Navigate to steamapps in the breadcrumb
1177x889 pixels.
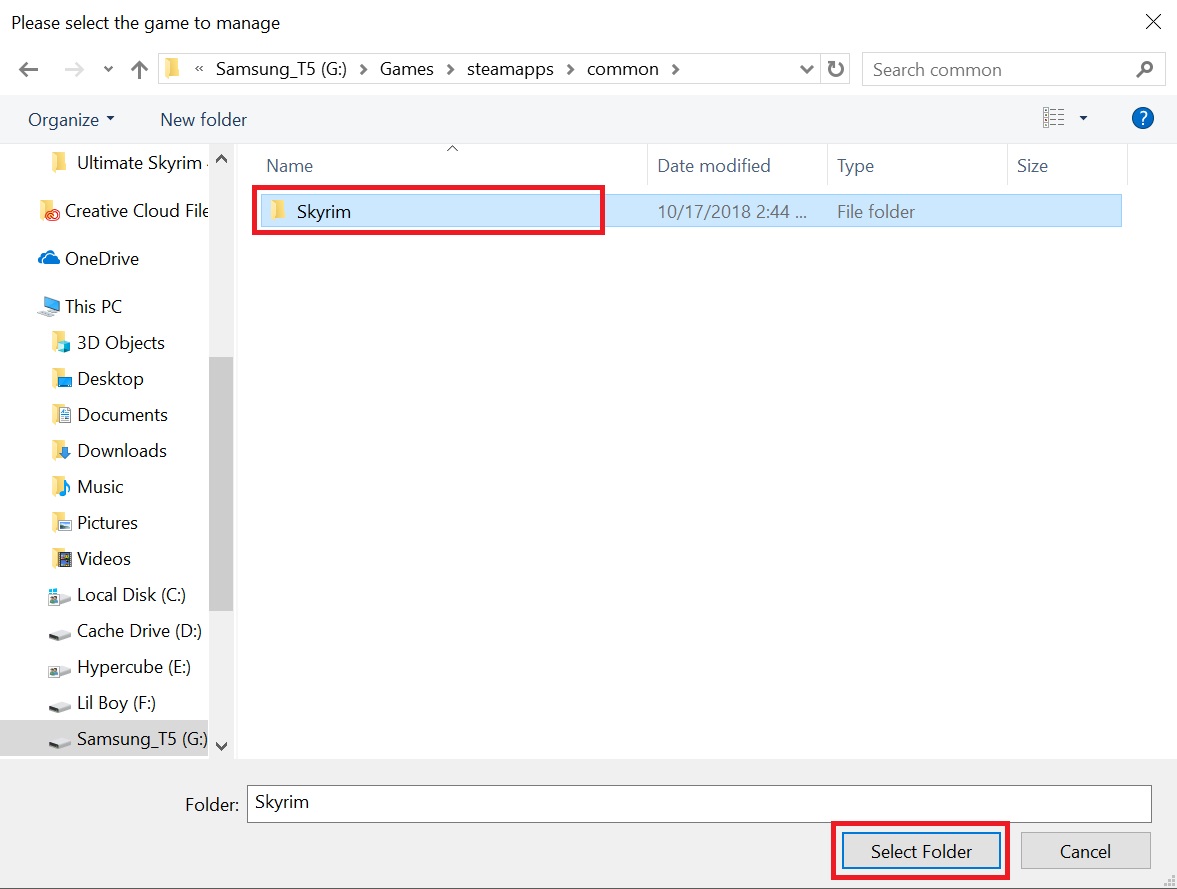pyautogui.click(x=510, y=69)
